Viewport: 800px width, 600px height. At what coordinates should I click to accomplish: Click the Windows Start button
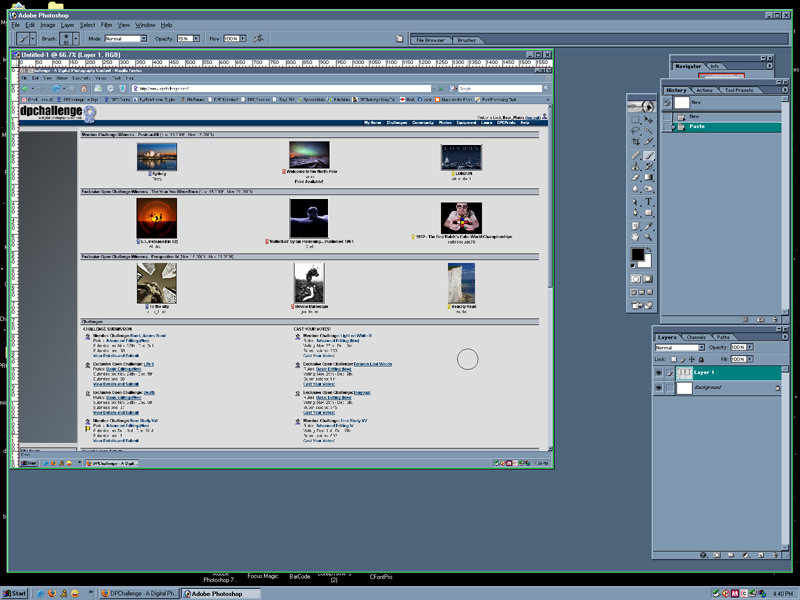[x=14, y=593]
